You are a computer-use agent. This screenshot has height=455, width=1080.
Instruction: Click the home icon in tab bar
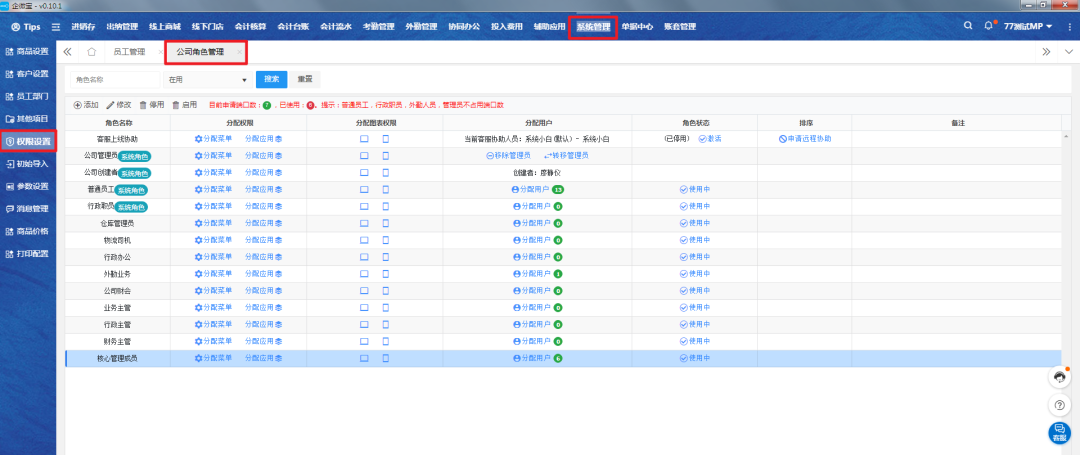[92, 51]
